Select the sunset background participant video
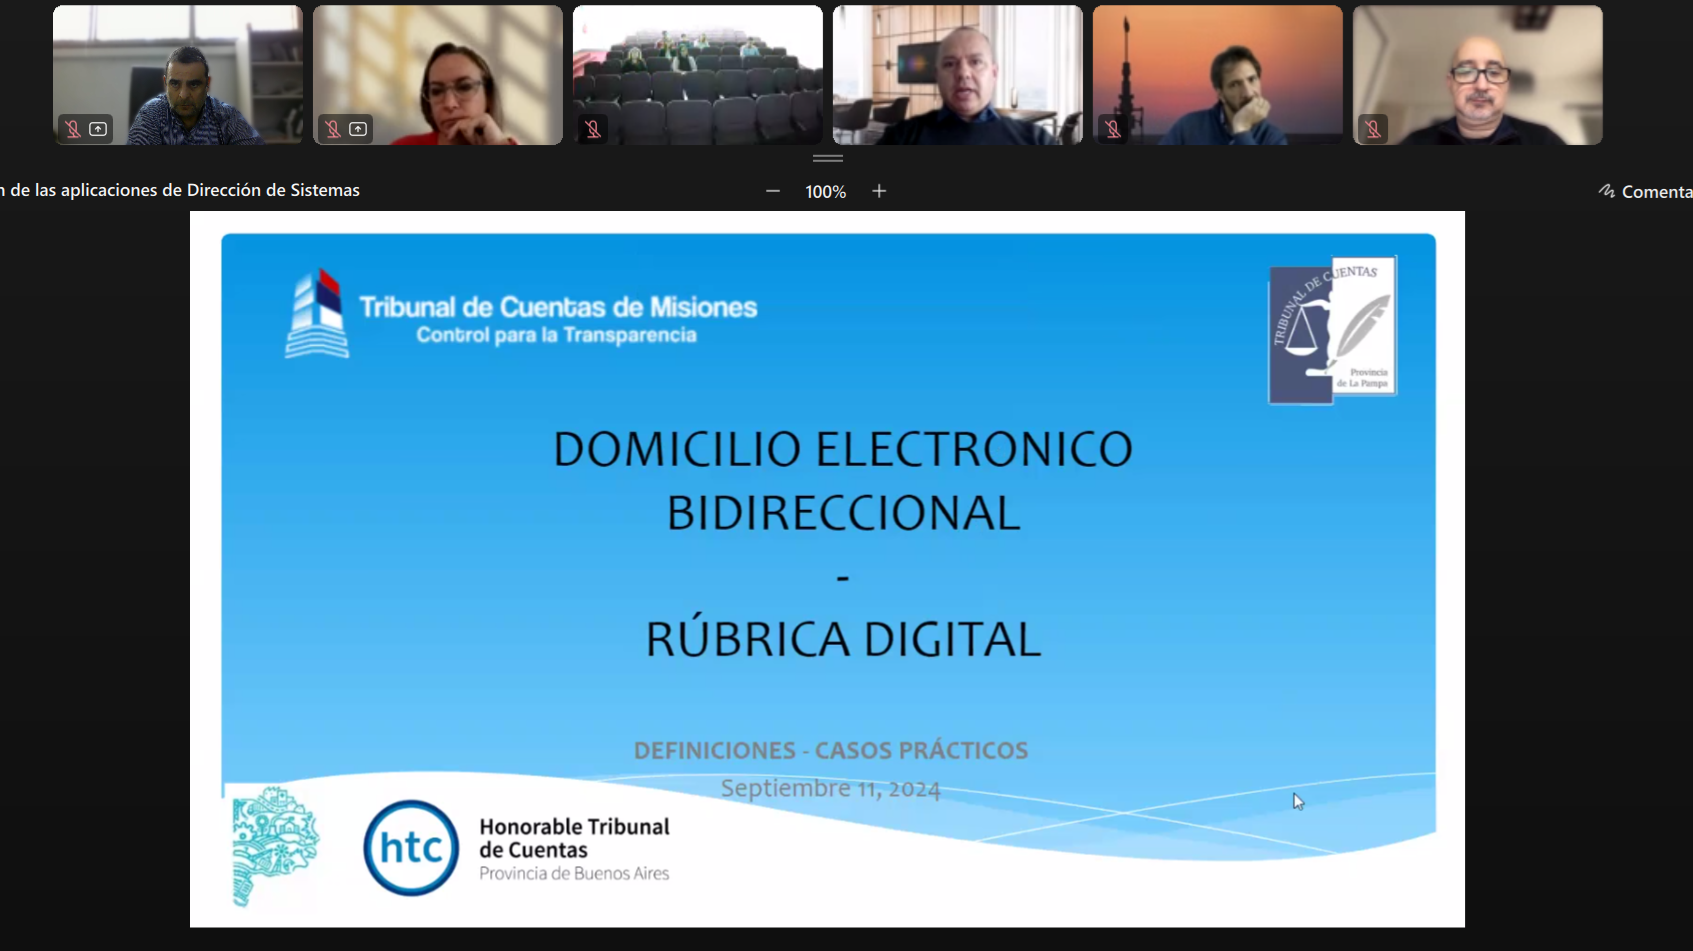The height and width of the screenshot is (951, 1693). 1217,75
